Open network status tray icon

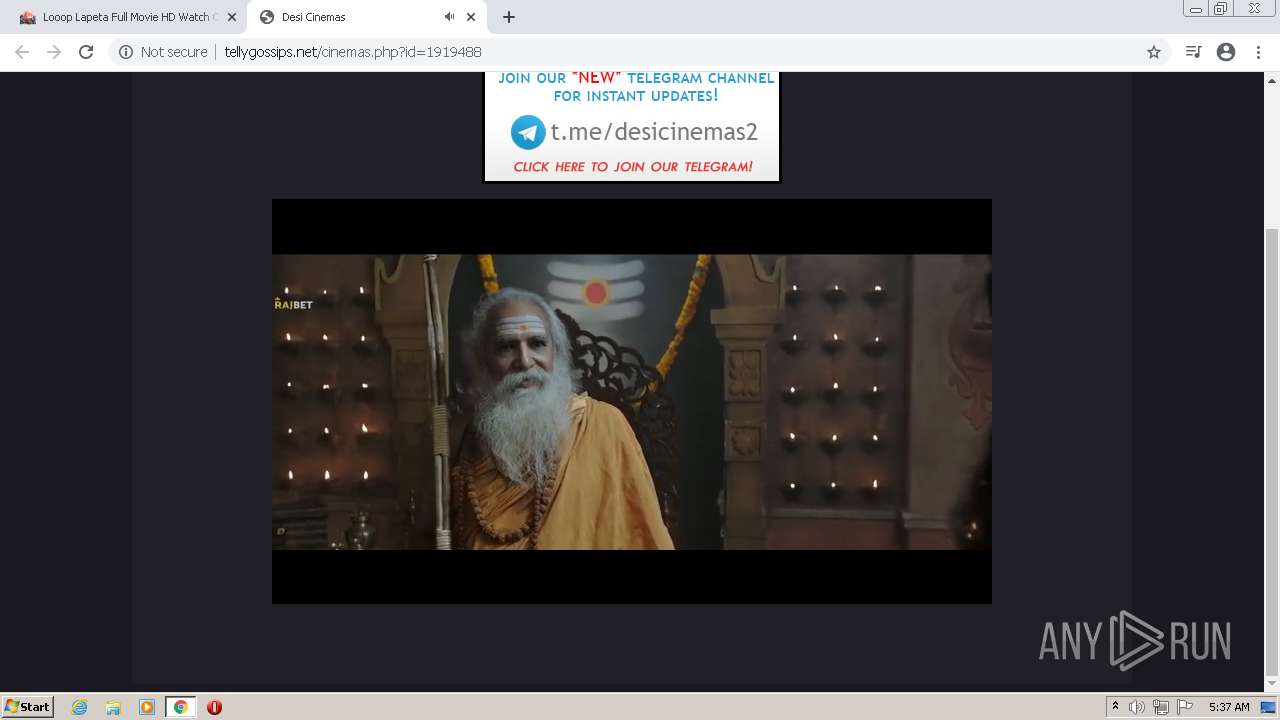click(1161, 707)
